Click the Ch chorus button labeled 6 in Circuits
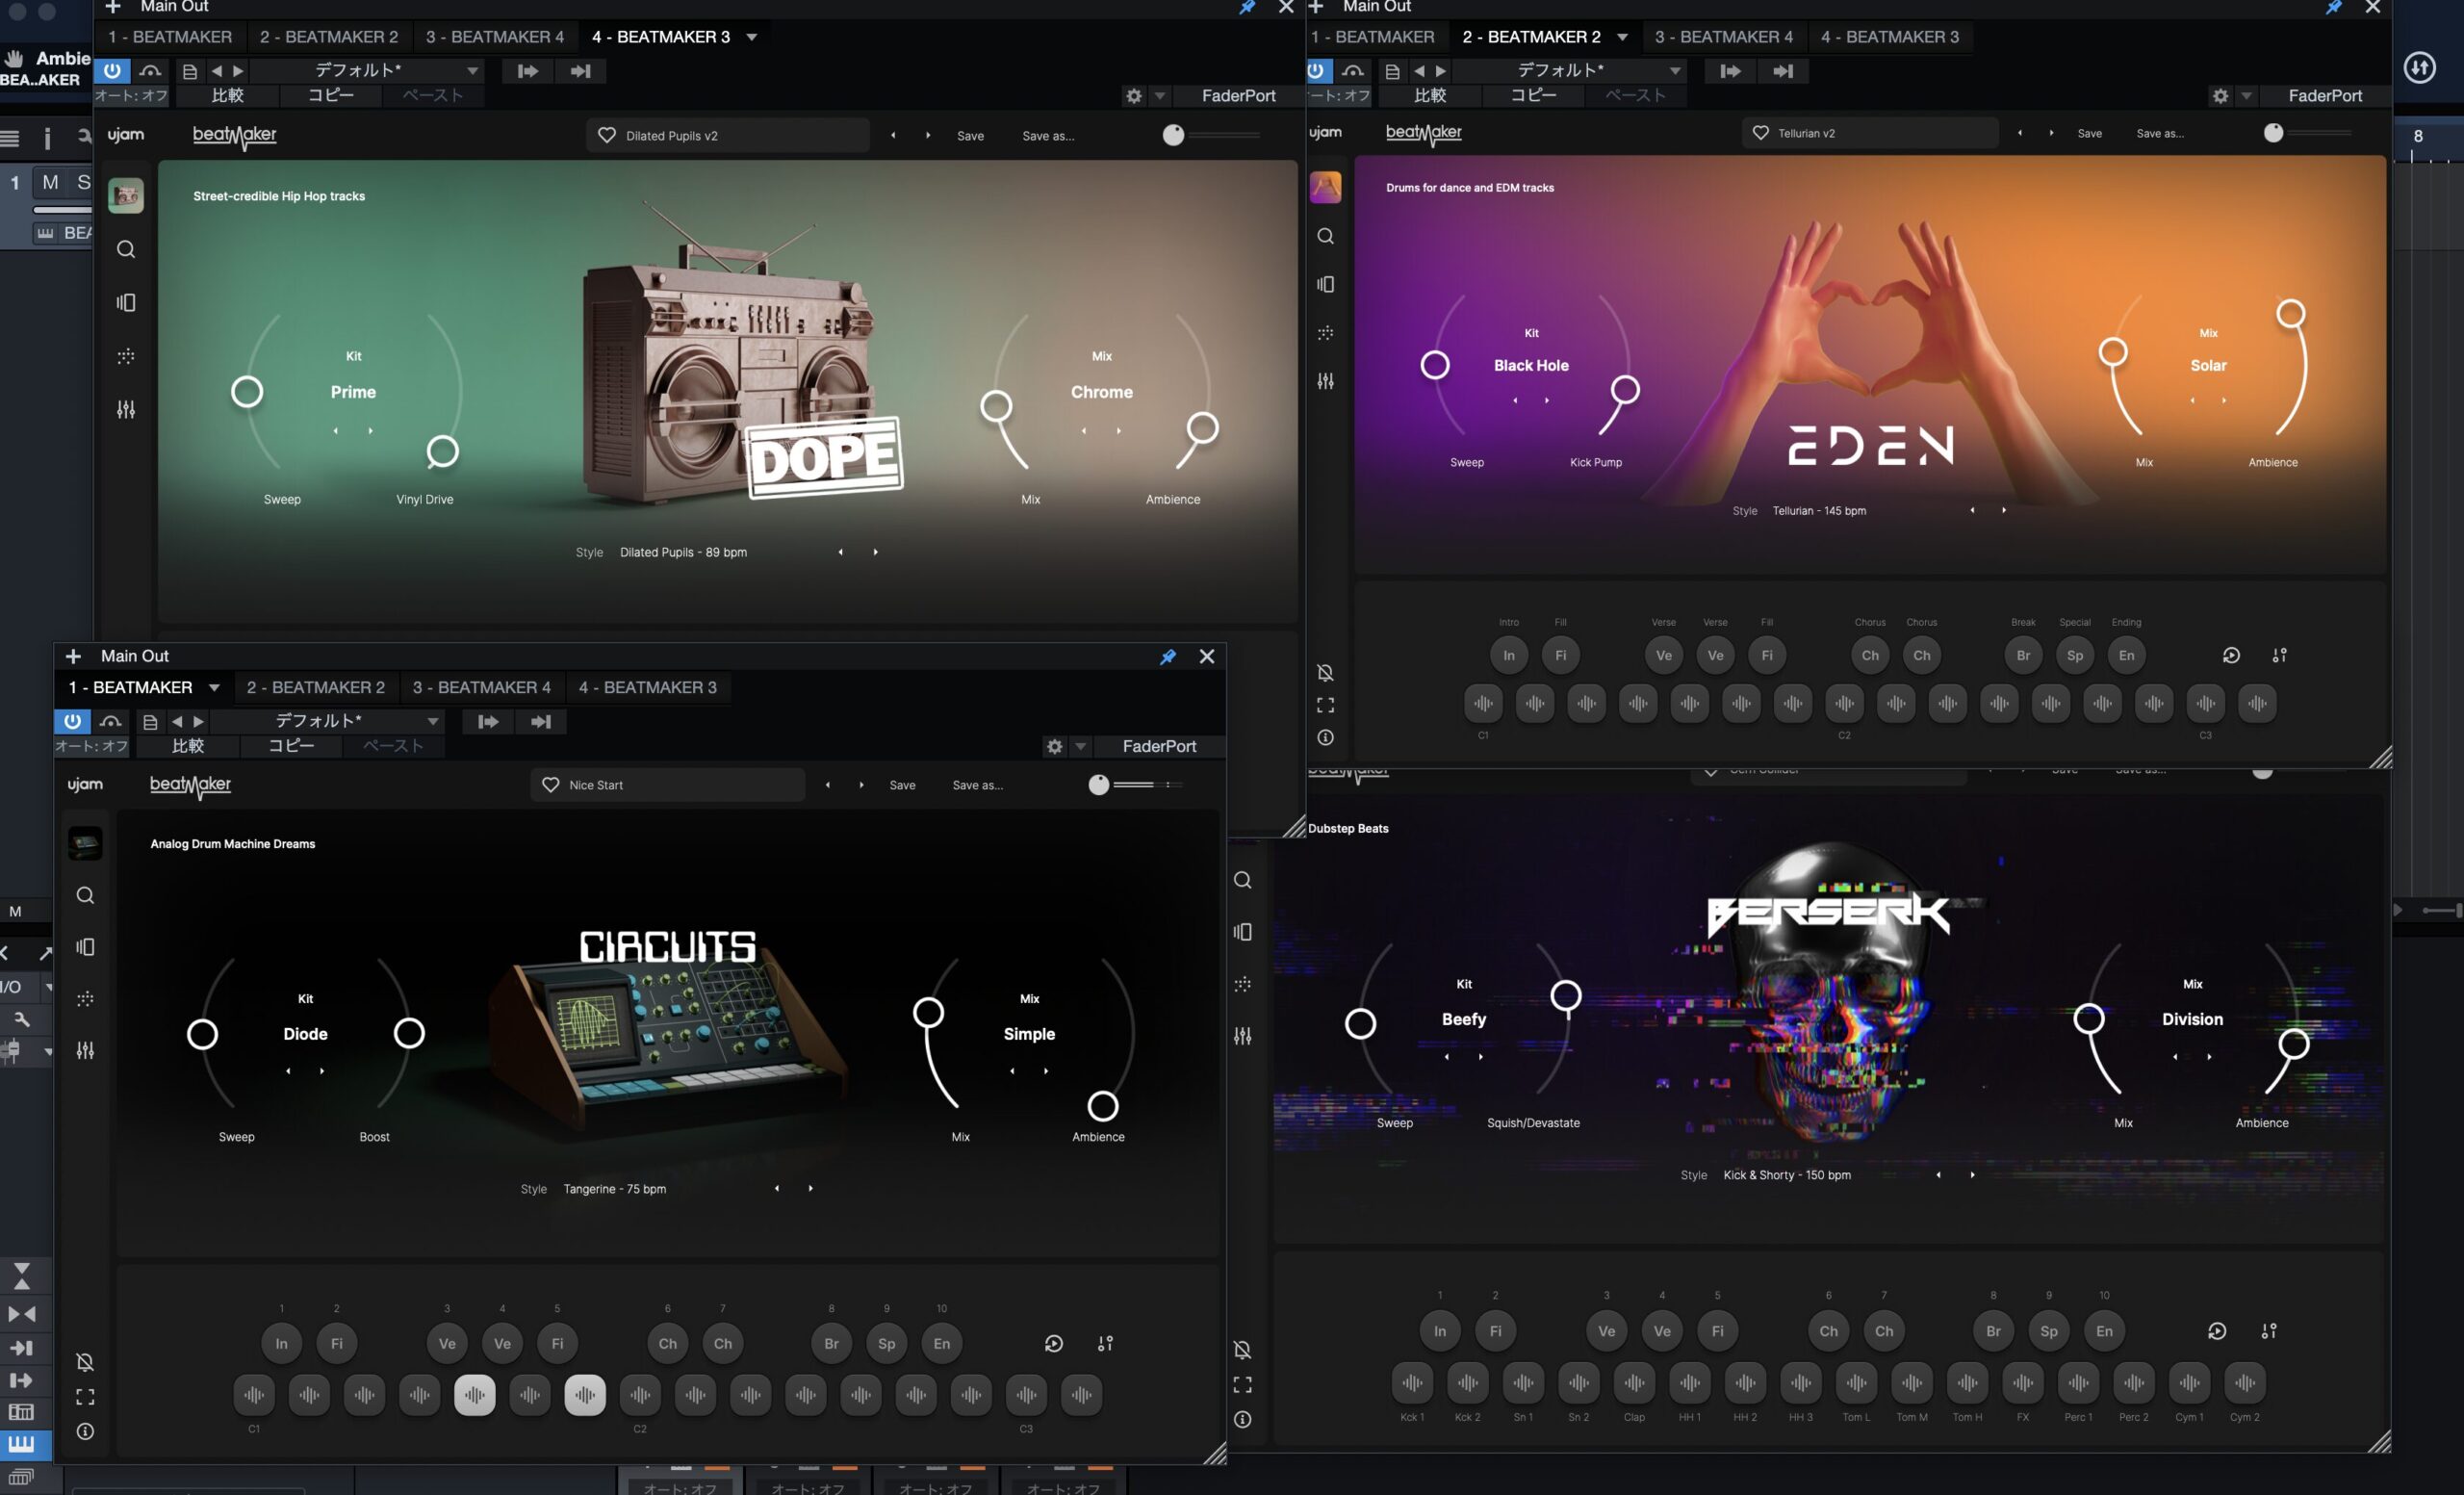2464x1495 pixels. click(667, 1343)
